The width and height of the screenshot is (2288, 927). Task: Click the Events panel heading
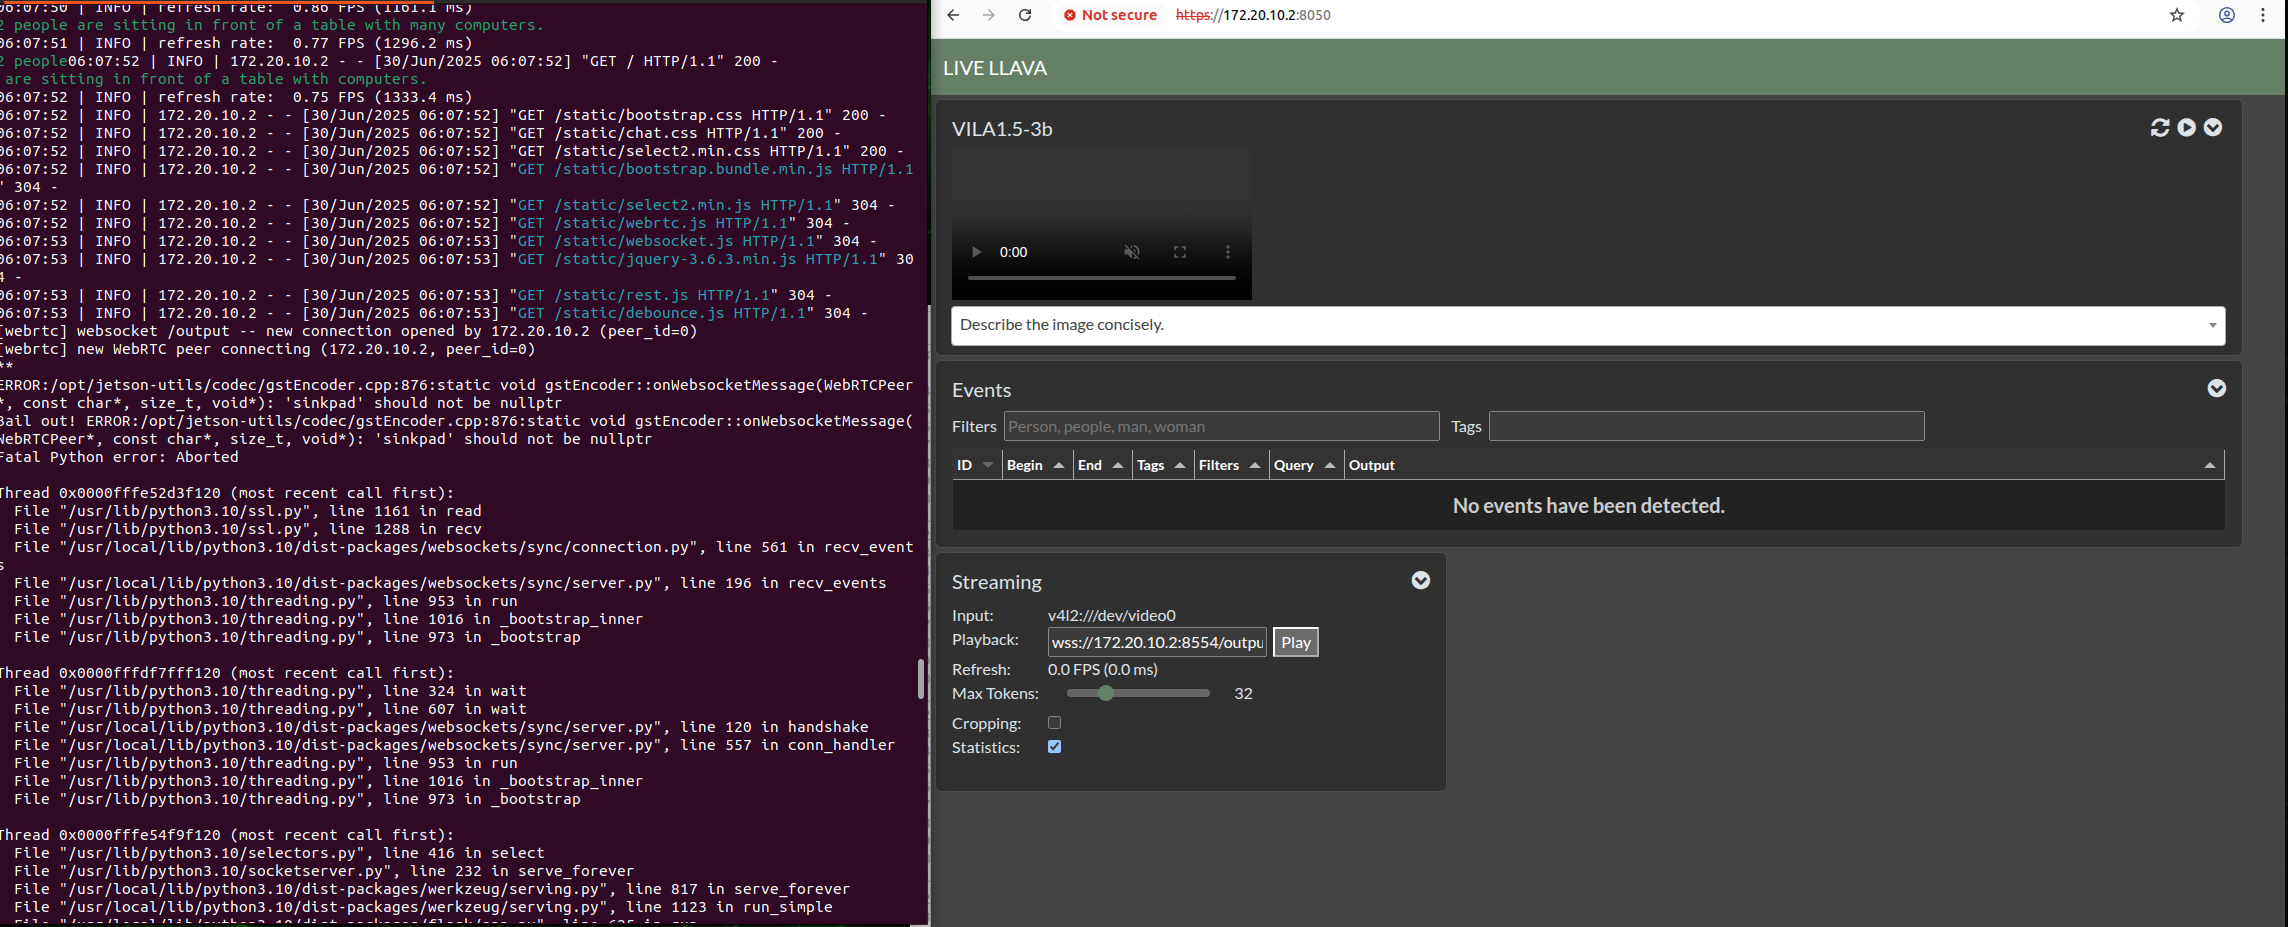[x=981, y=390]
